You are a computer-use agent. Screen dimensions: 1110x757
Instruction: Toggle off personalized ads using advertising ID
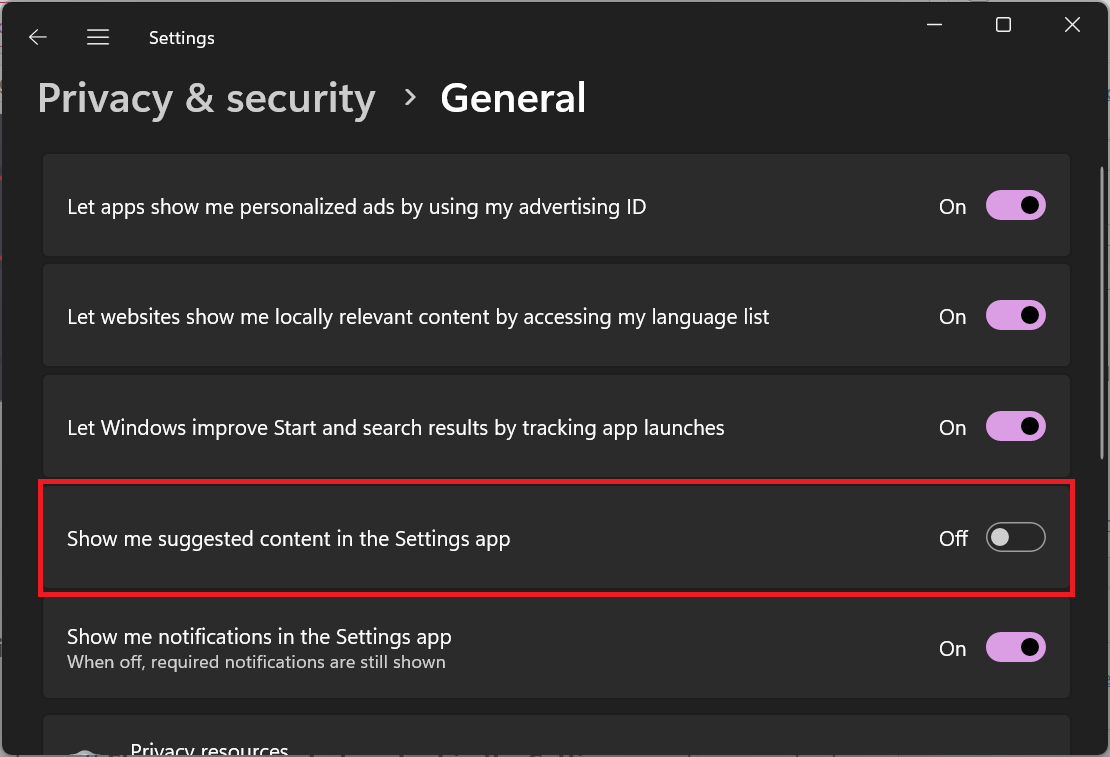pyautogui.click(x=1015, y=205)
